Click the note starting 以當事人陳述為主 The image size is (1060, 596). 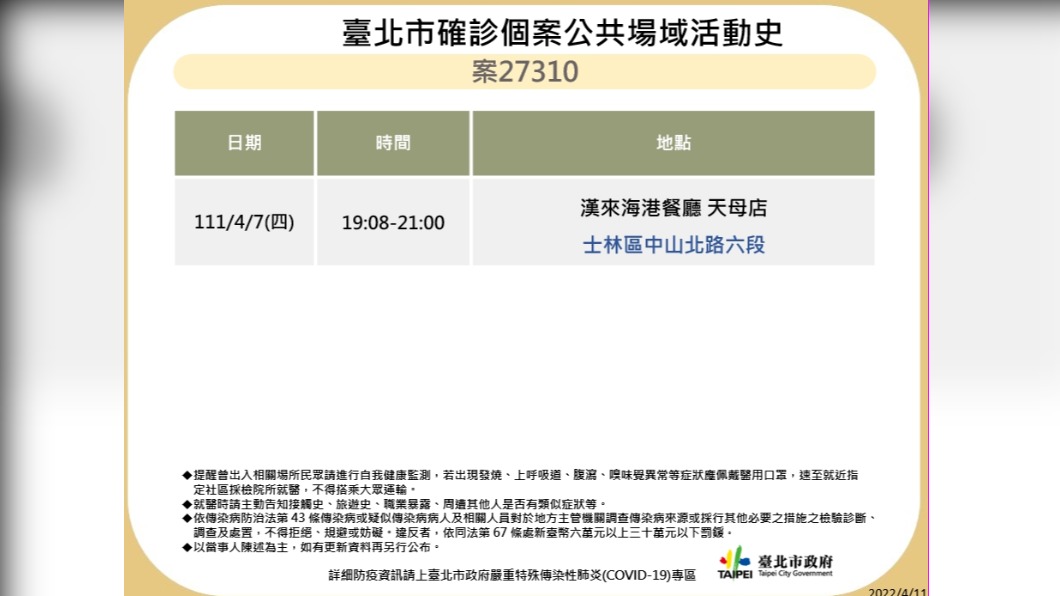coord(312,547)
